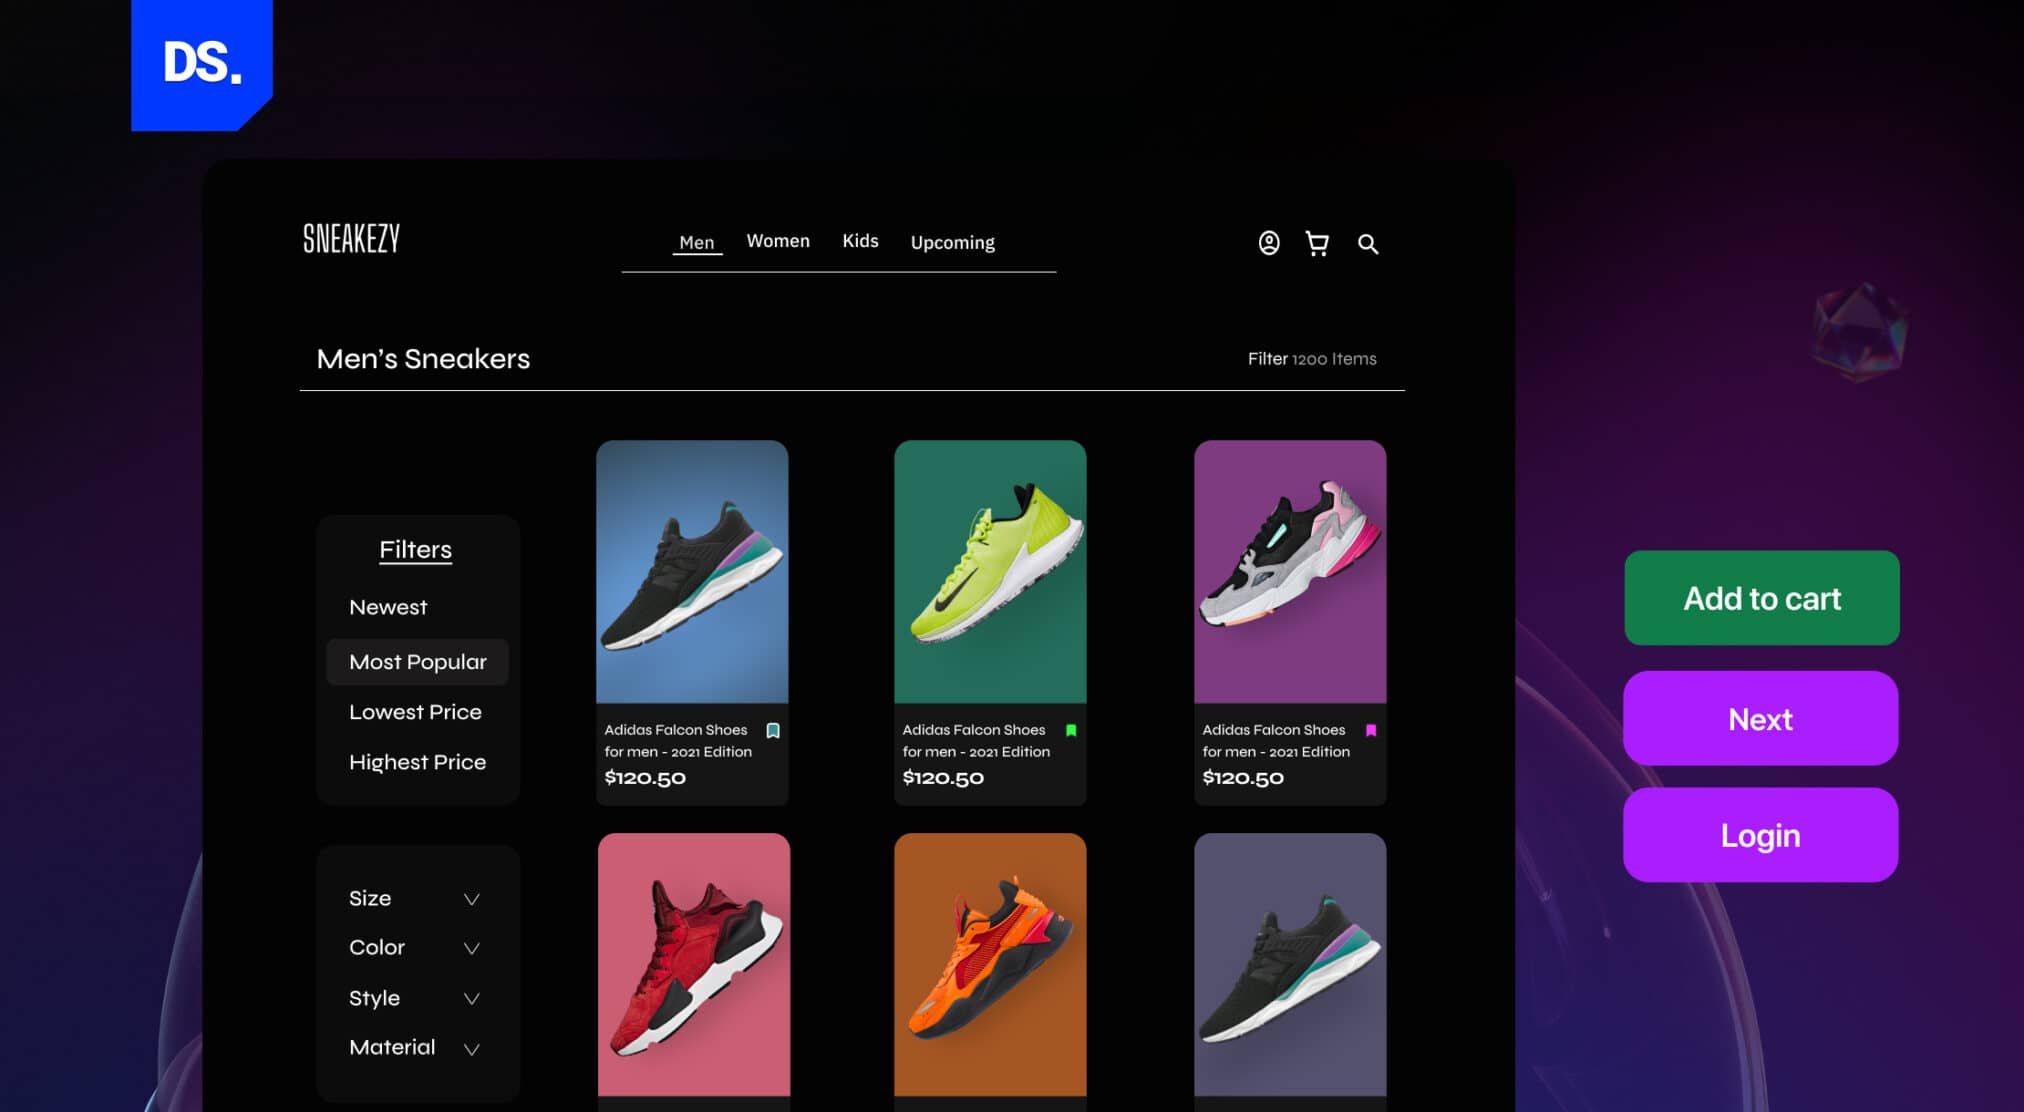Click the purple Next button
2024x1112 pixels.
click(x=1761, y=718)
